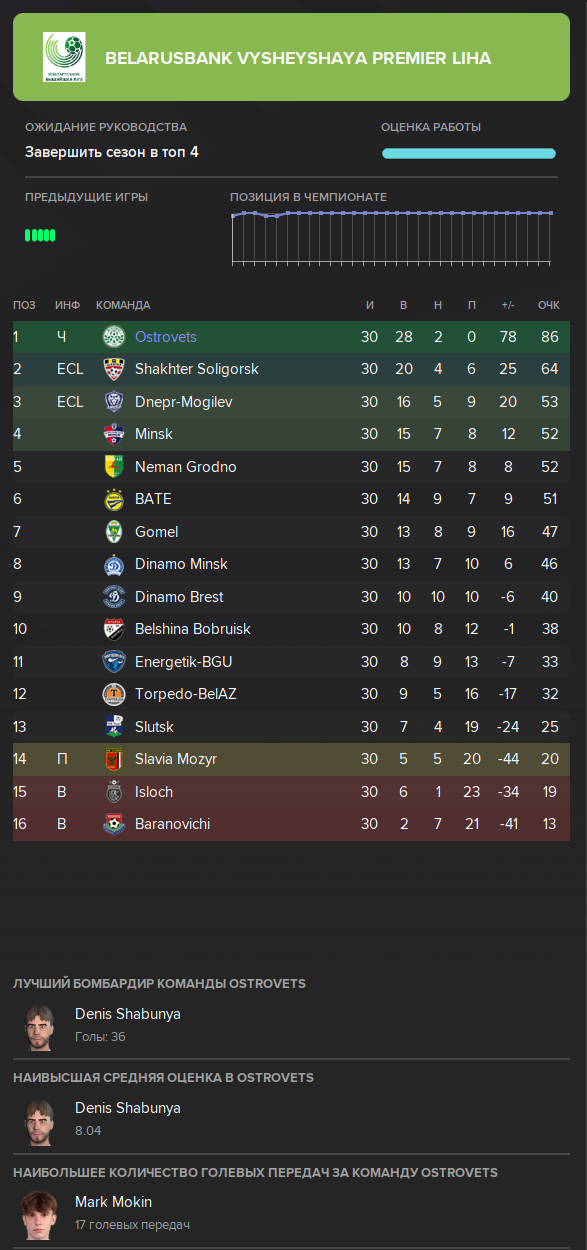Sort table by ОЧК points column
The width and height of the screenshot is (587, 1250).
click(x=548, y=305)
